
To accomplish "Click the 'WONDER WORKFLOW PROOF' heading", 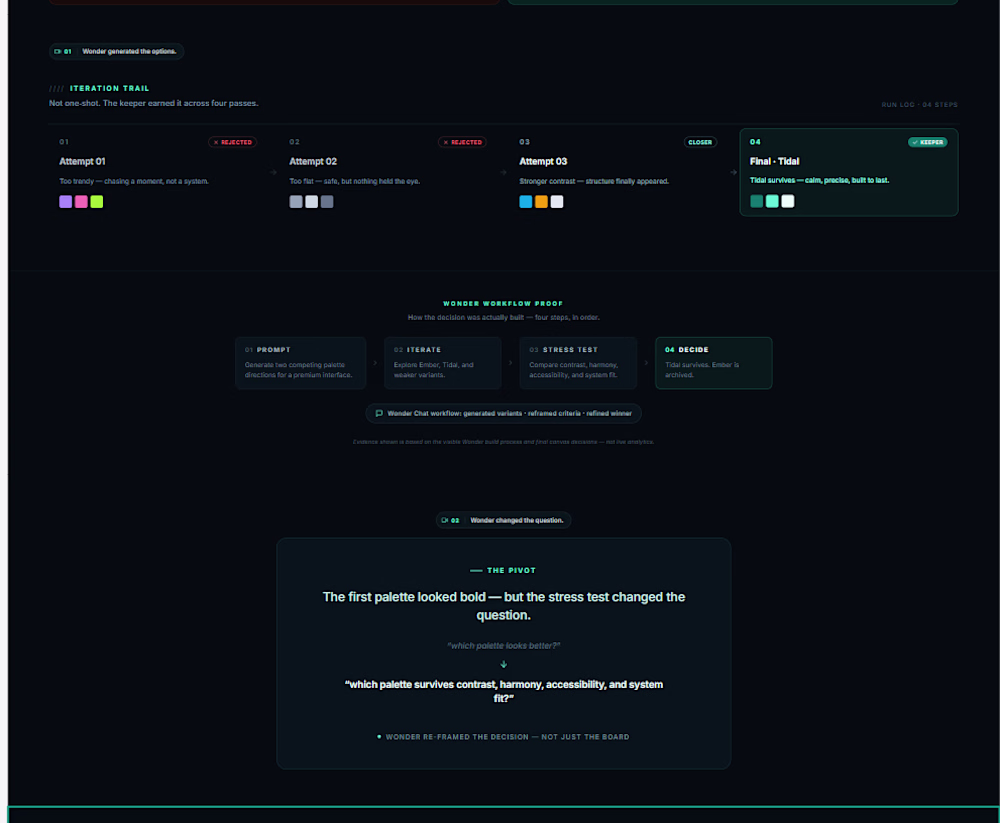I will (503, 304).
